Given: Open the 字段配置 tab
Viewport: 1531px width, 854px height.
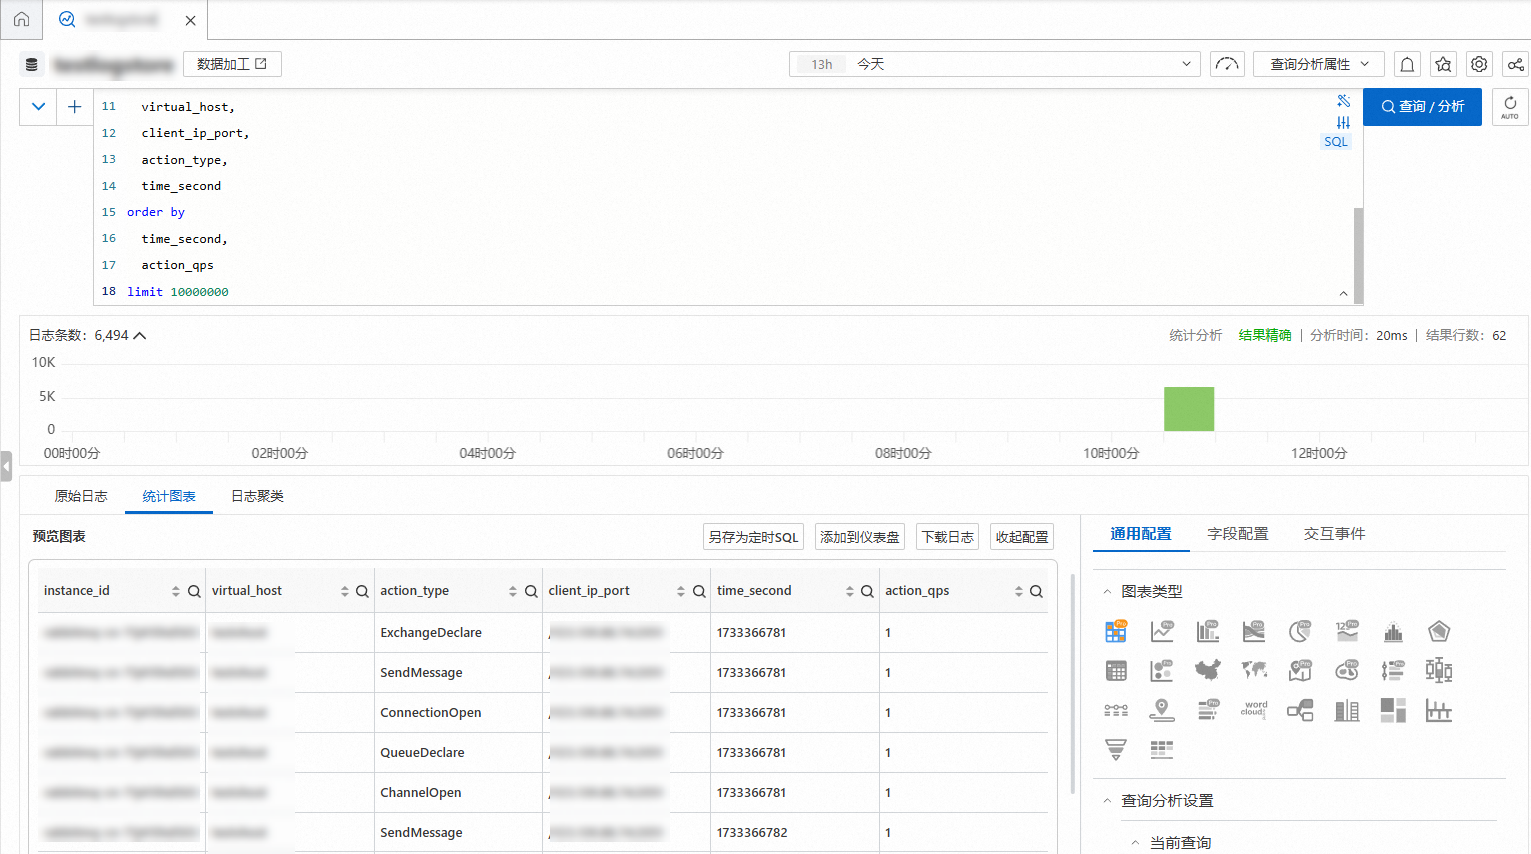Looking at the screenshot, I should point(1238,534).
